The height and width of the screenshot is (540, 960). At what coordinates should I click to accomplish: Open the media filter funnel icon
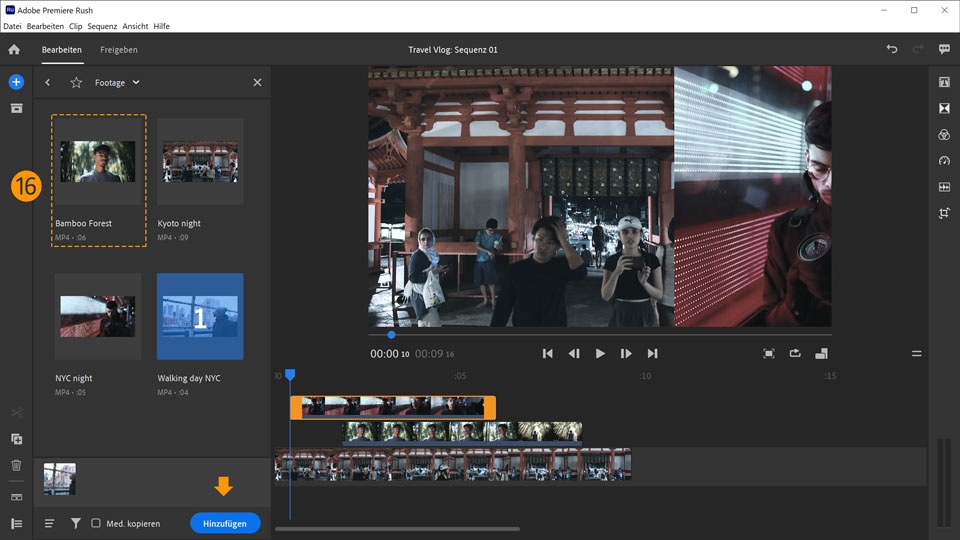(75, 523)
